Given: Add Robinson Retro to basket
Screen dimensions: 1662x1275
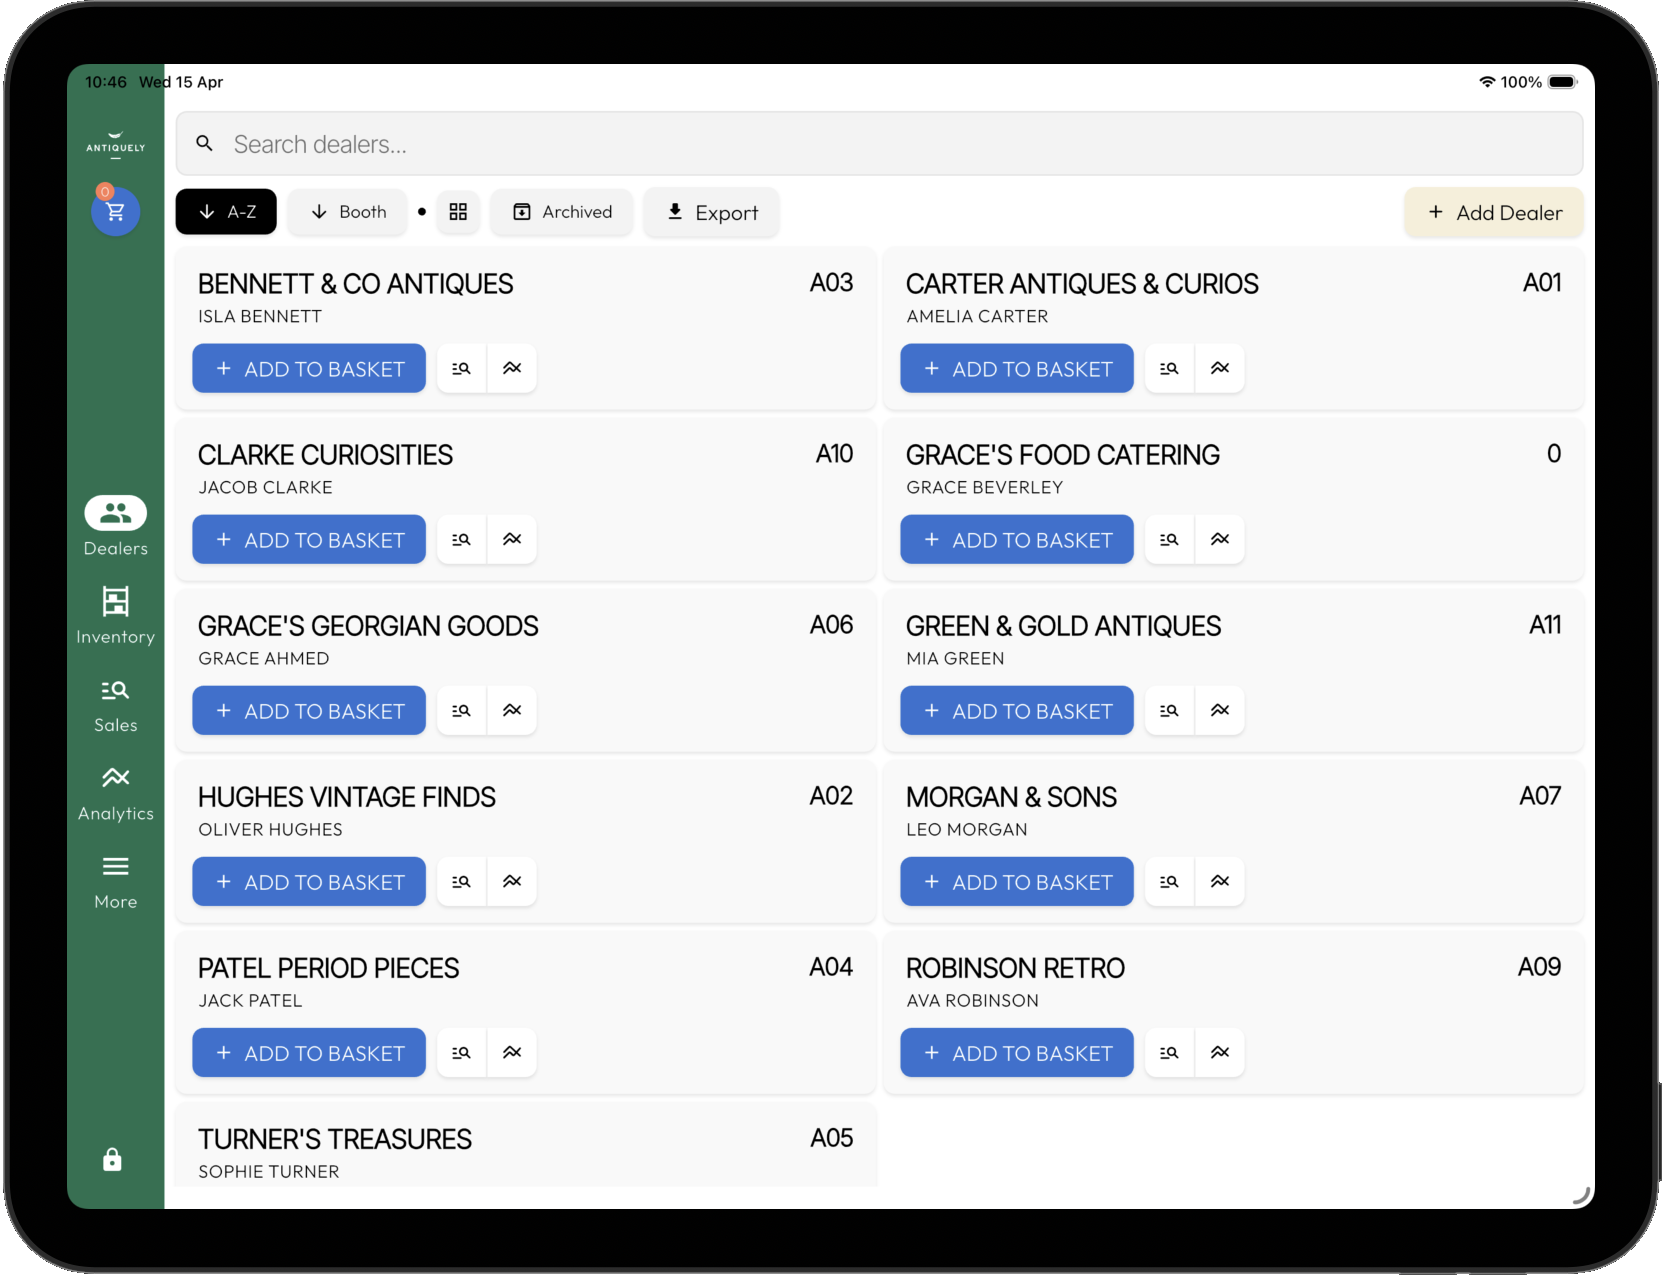Looking at the screenshot, I should coord(1017,1052).
